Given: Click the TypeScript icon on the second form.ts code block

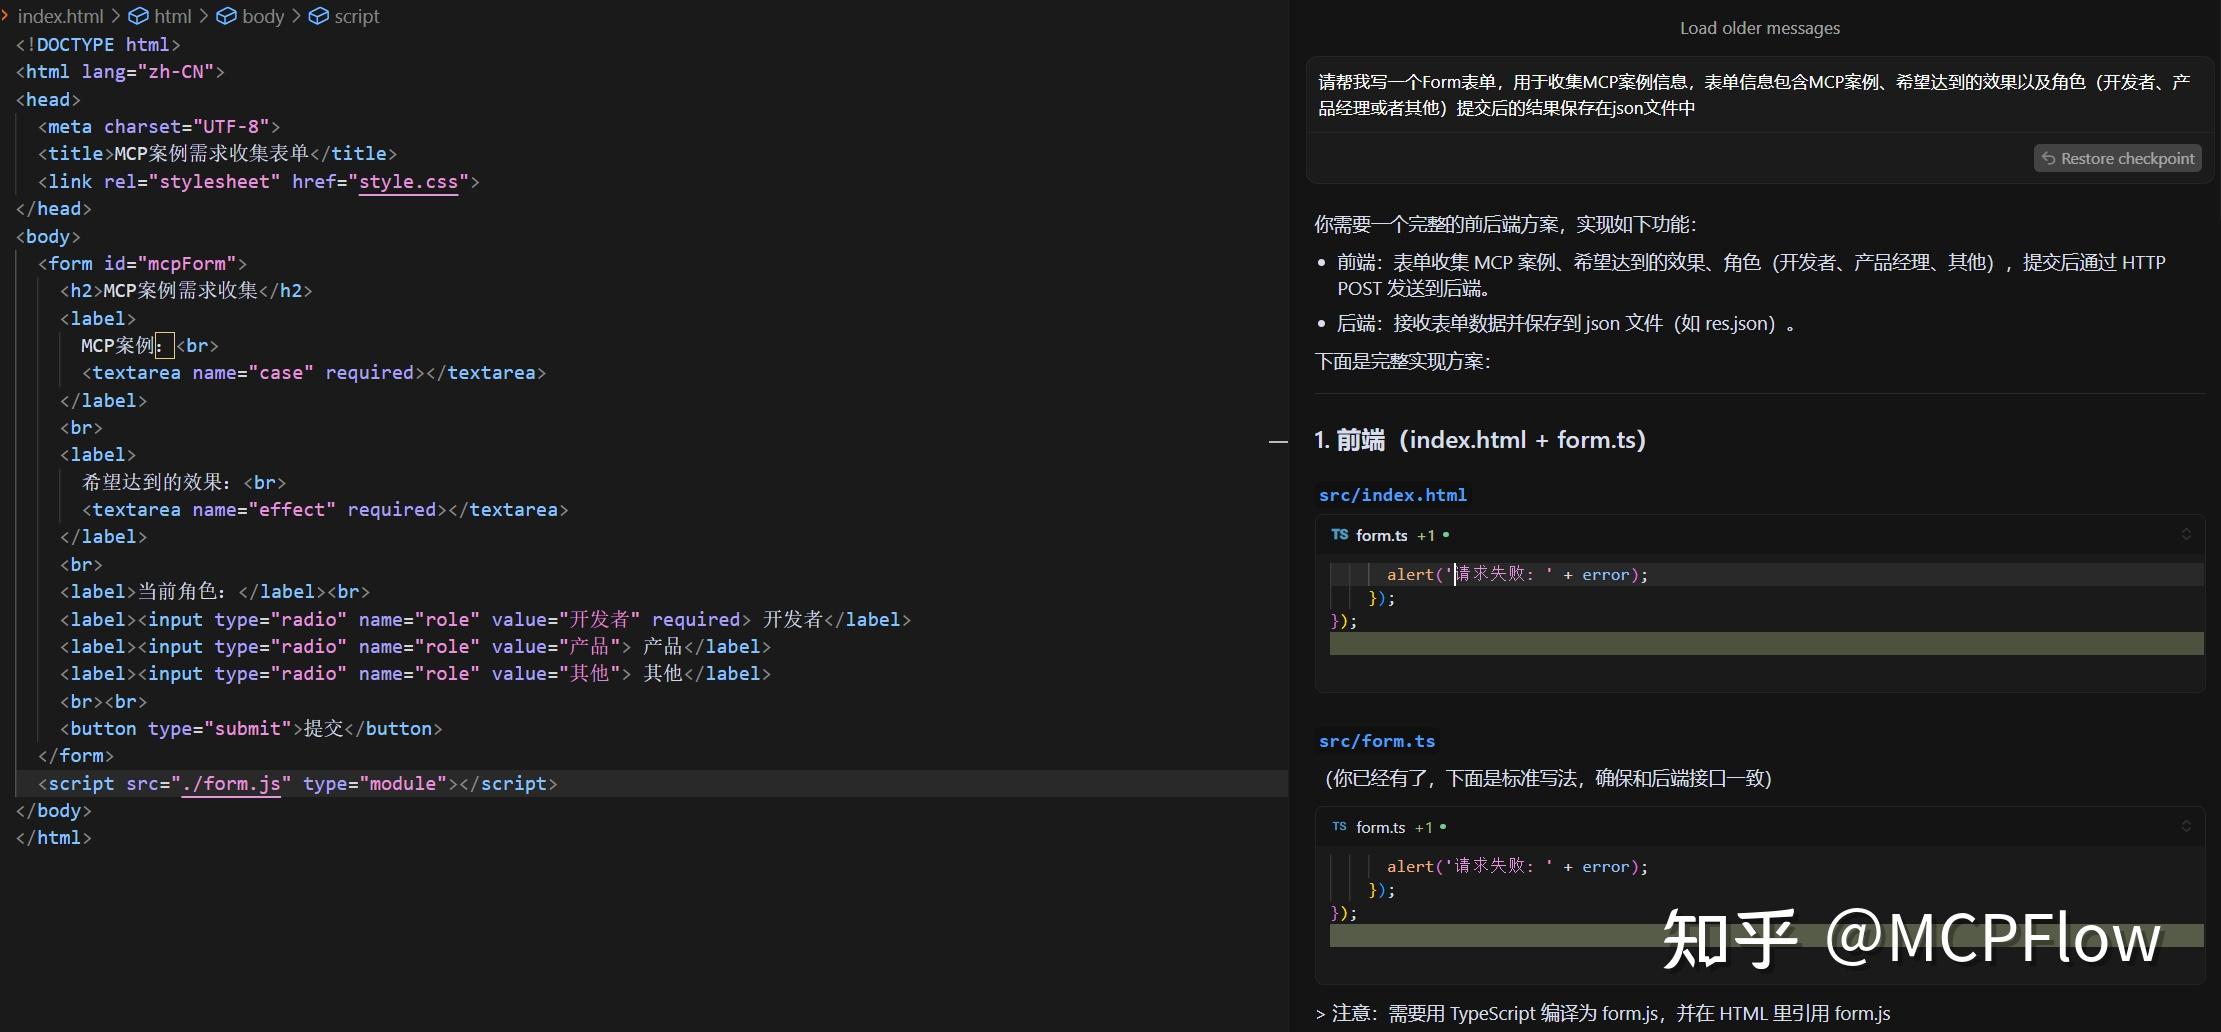Looking at the screenshot, I should click(1340, 827).
